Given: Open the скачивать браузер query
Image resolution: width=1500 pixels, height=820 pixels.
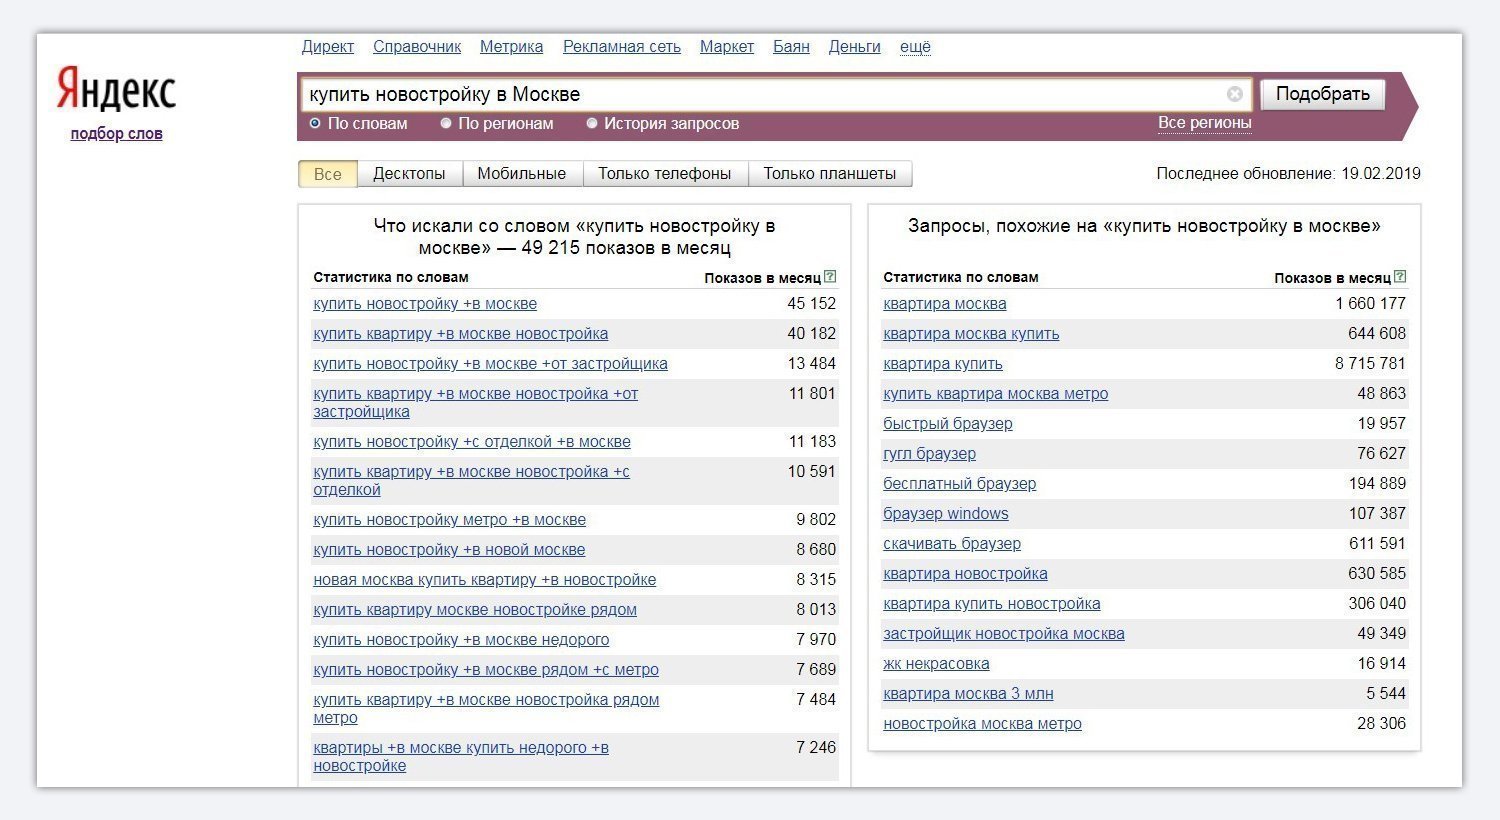Looking at the screenshot, I should 952,544.
